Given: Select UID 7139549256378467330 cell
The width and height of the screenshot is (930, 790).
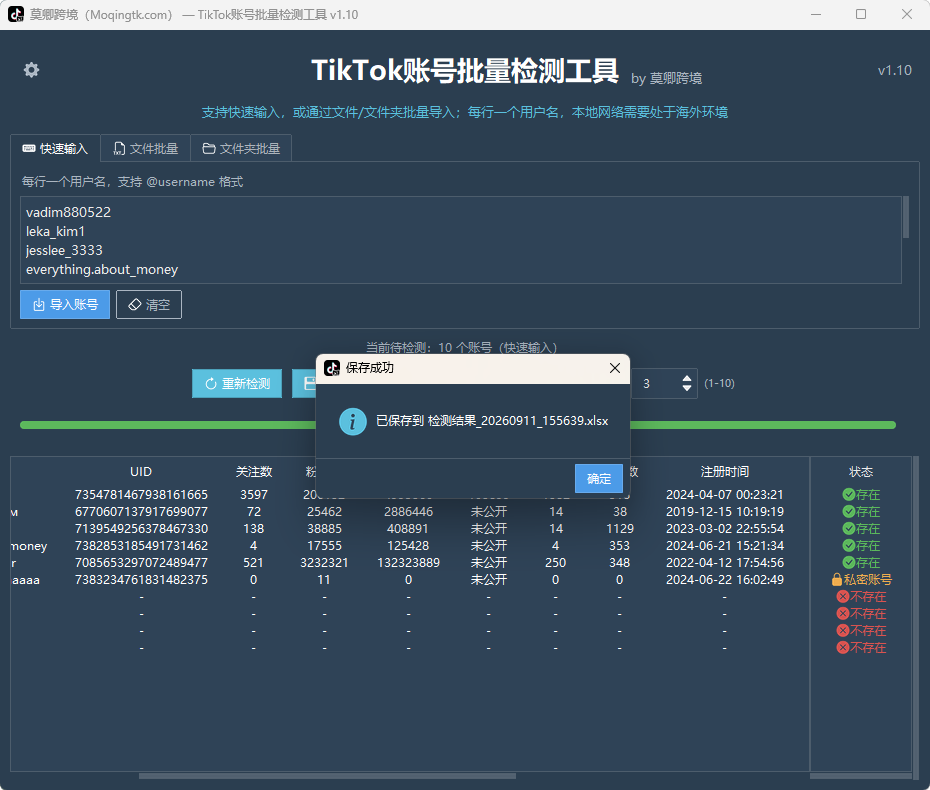Looking at the screenshot, I should (141, 528).
